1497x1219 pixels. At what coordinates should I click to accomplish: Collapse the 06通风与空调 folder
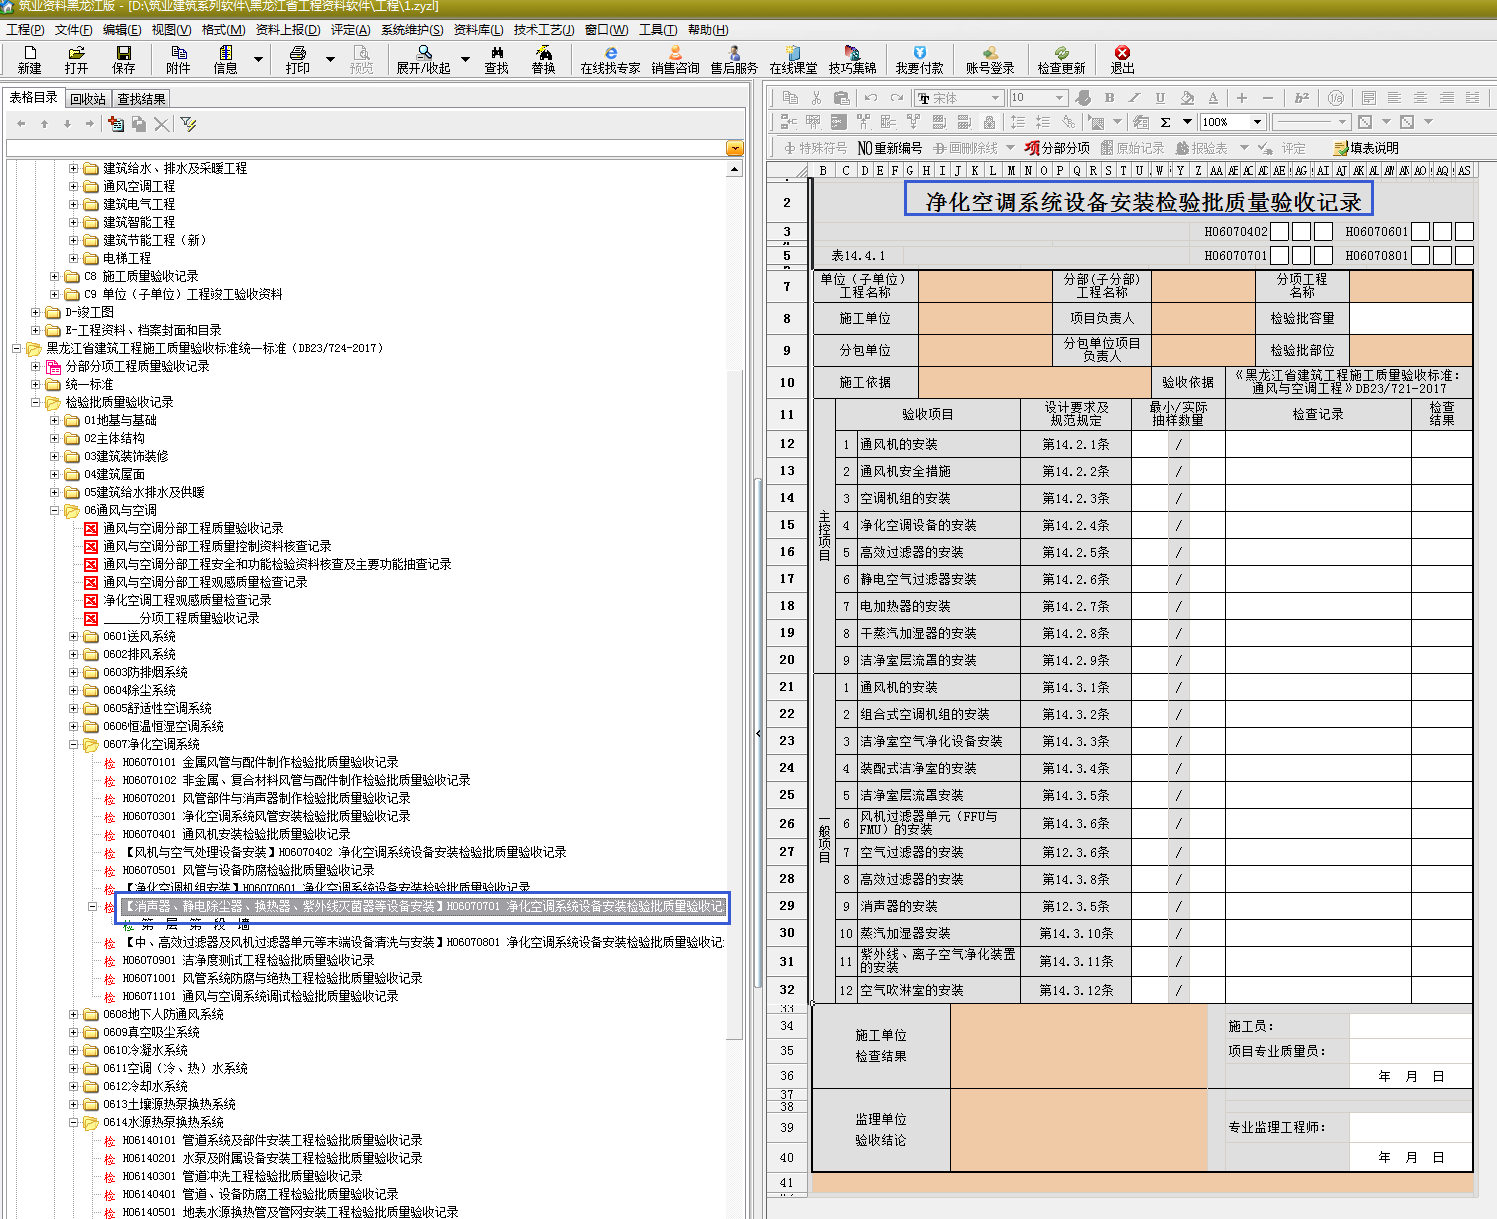tap(55, 510)
